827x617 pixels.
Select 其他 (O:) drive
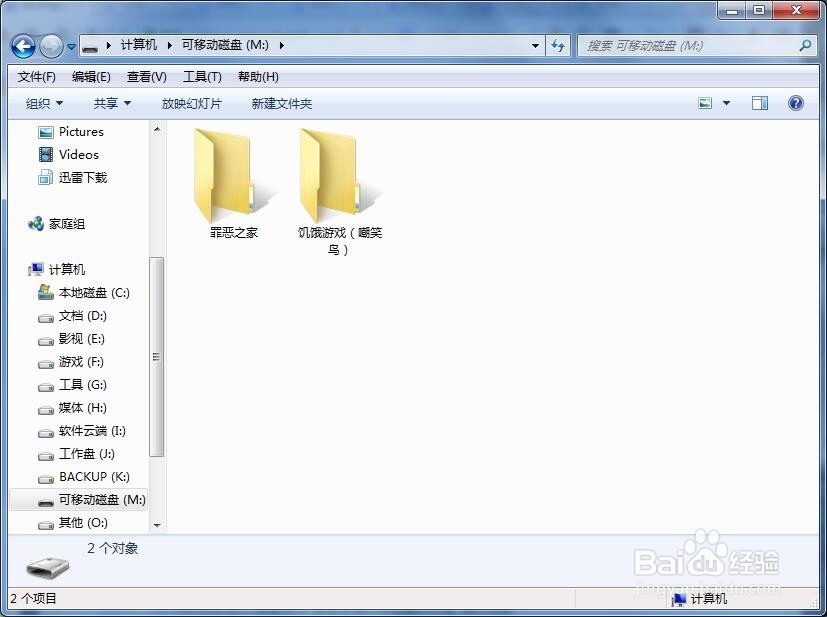(83, 523)
